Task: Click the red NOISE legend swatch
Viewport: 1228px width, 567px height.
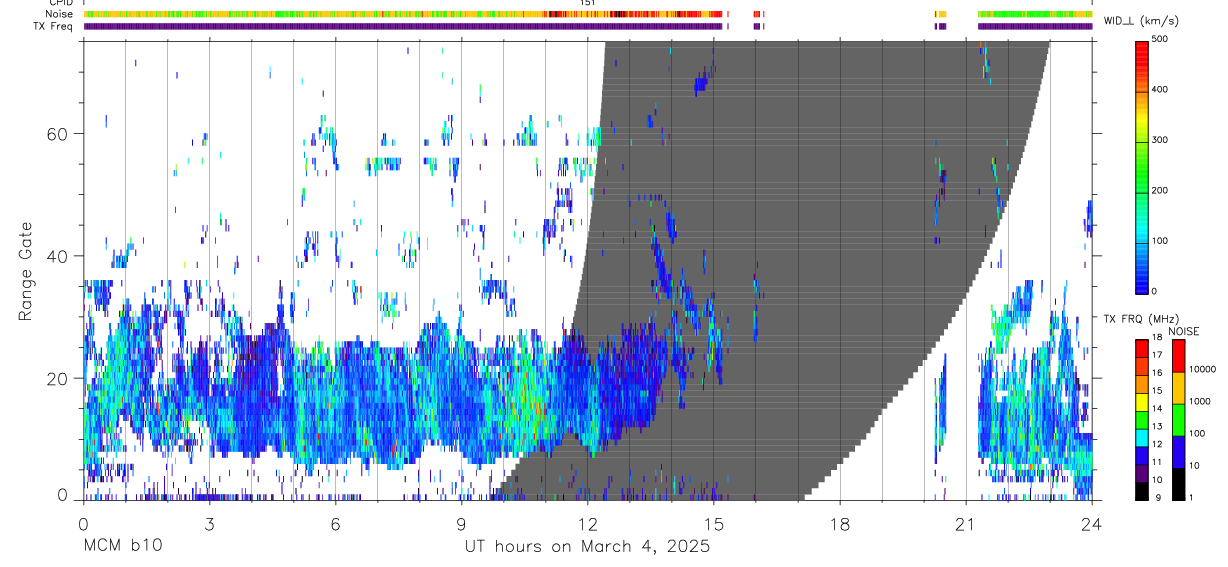Action: pyautogui.click(x=1178, y=356)
